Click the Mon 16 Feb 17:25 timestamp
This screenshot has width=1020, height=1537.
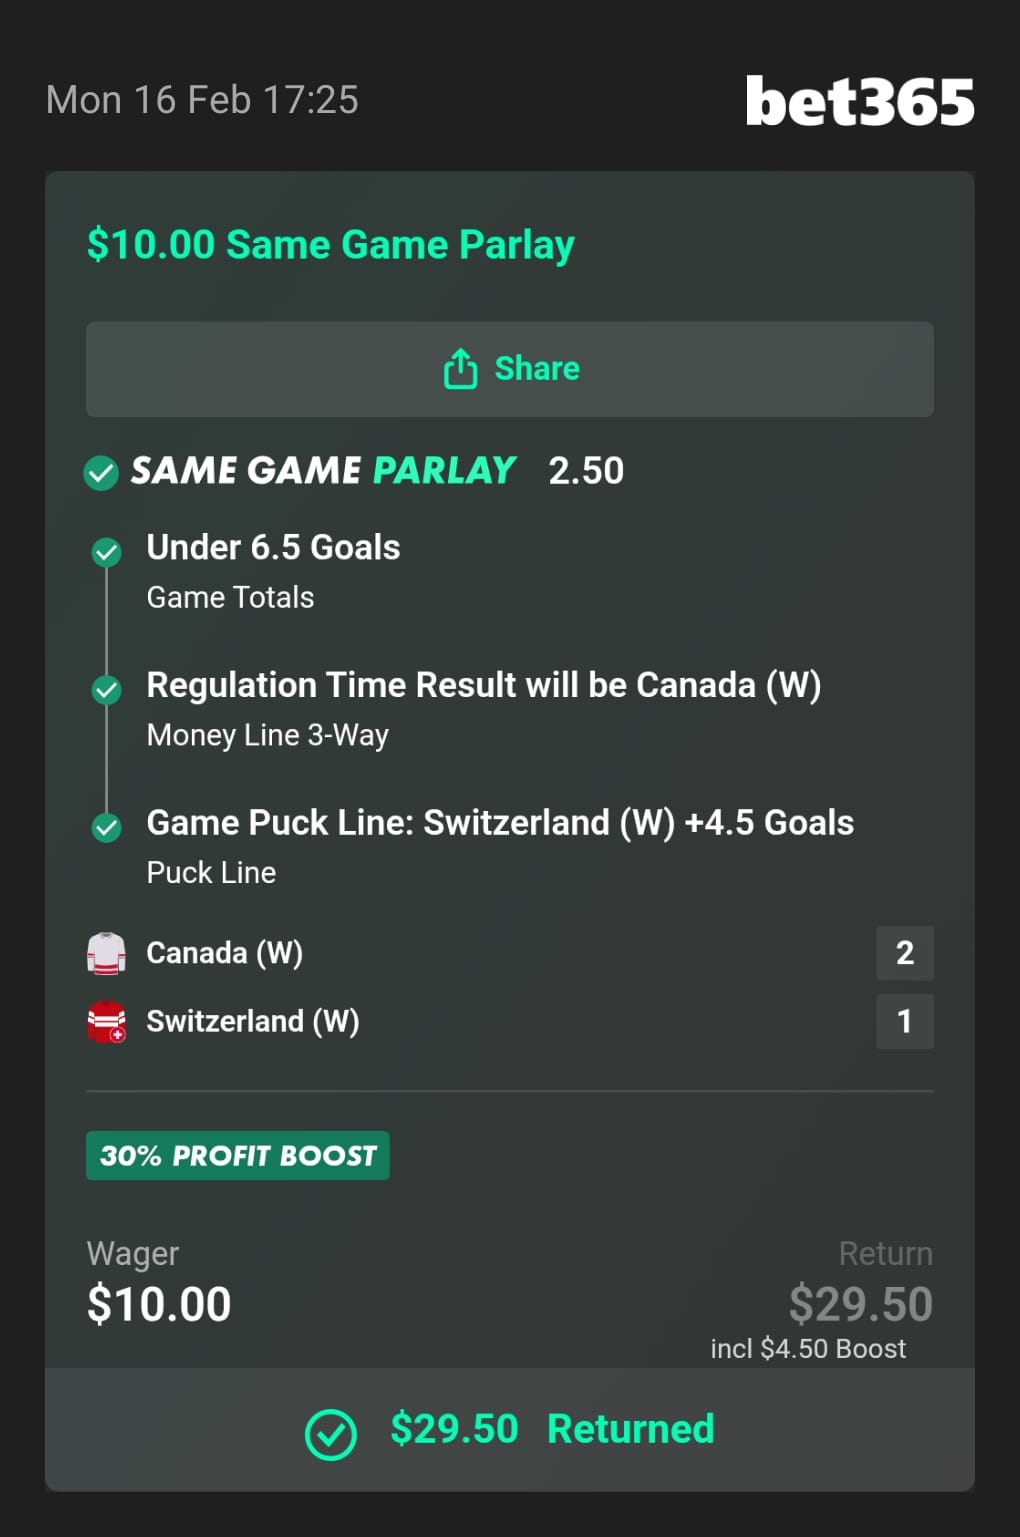pyautogui.click(x=202, y=100)
